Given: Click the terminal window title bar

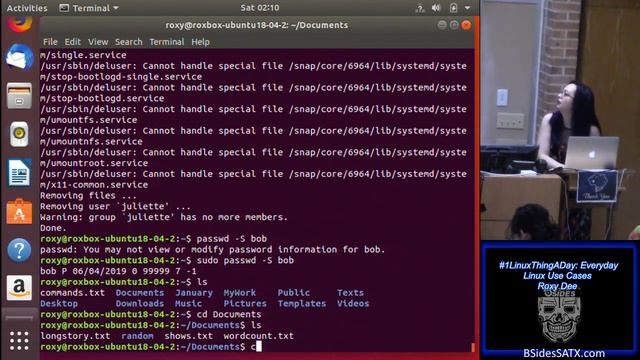Looking at the screenshot, I should coord(257,25).
